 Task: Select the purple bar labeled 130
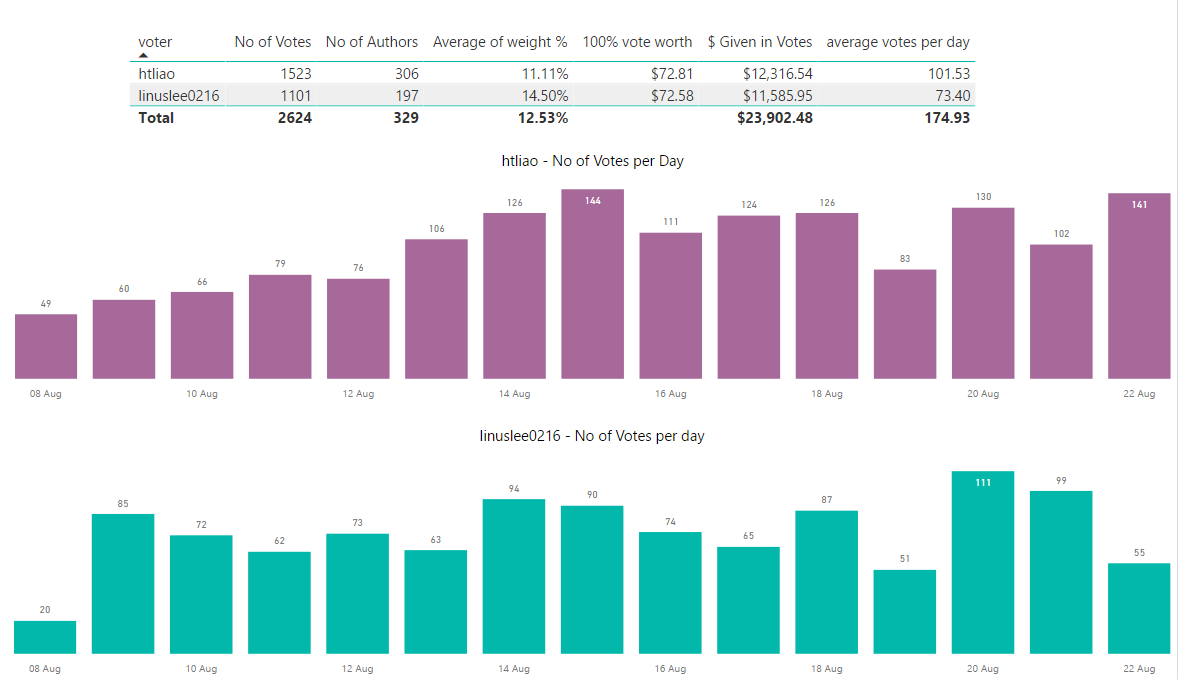click(983, 294)
